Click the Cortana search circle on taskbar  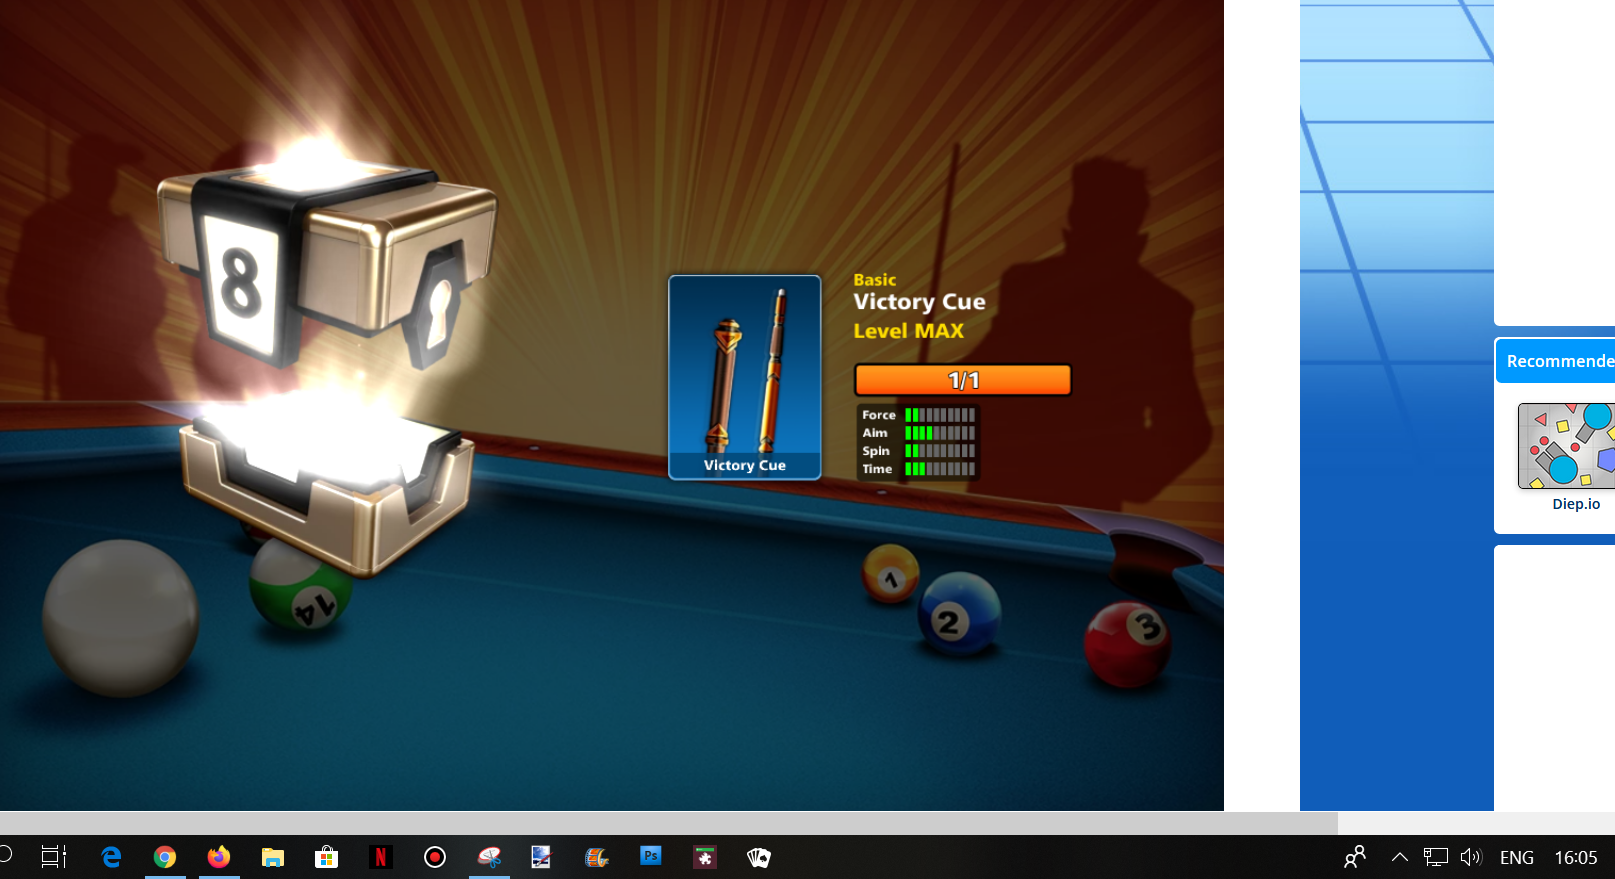(4, 854)
